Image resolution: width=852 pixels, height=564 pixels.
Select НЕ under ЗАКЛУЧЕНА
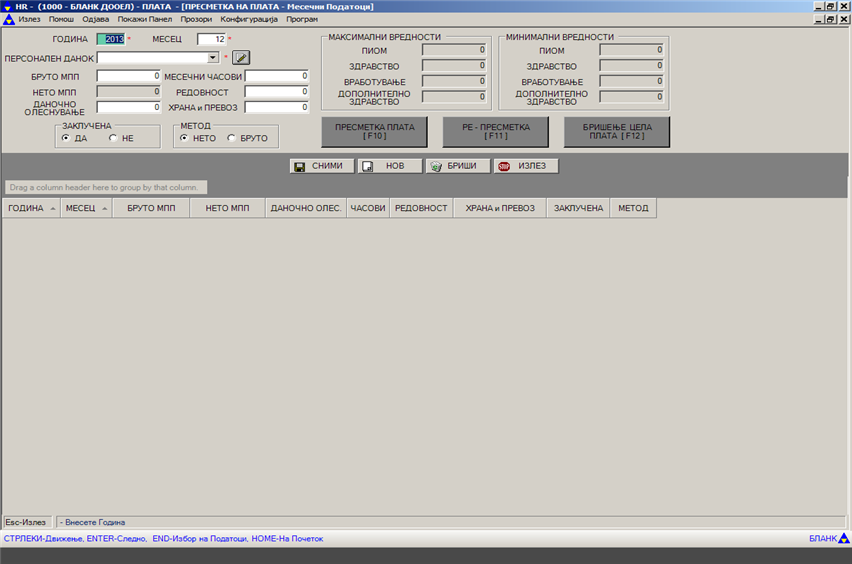114,138
